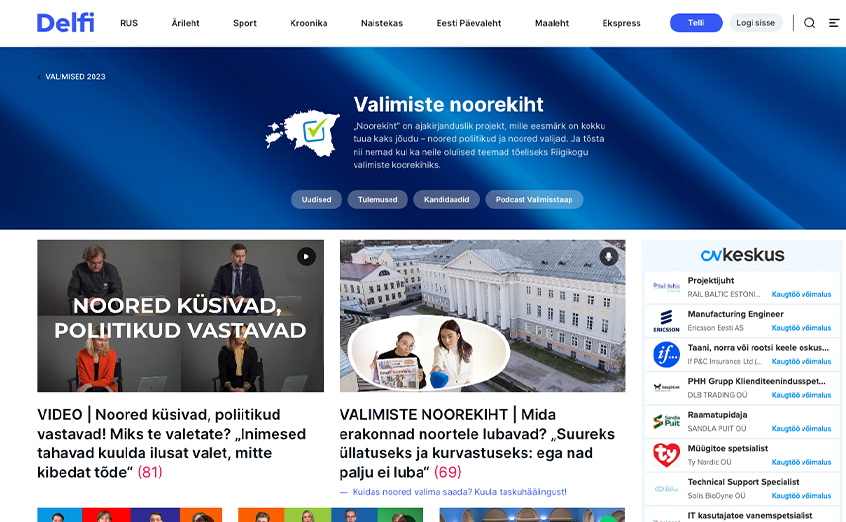Open the Eesti Päevaleht menu item
The image size is (846, 522).
tap(469, 23)
